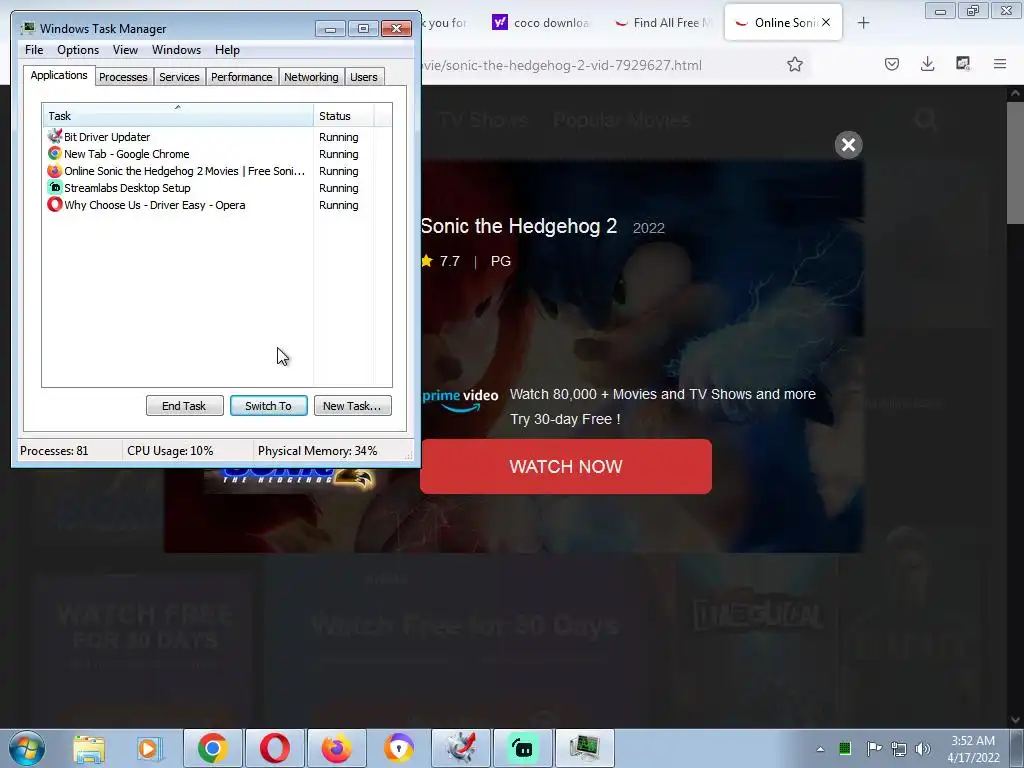Select the Opera task icon in list
Viewport: 1024px width, 768px height.
[55, 204]
